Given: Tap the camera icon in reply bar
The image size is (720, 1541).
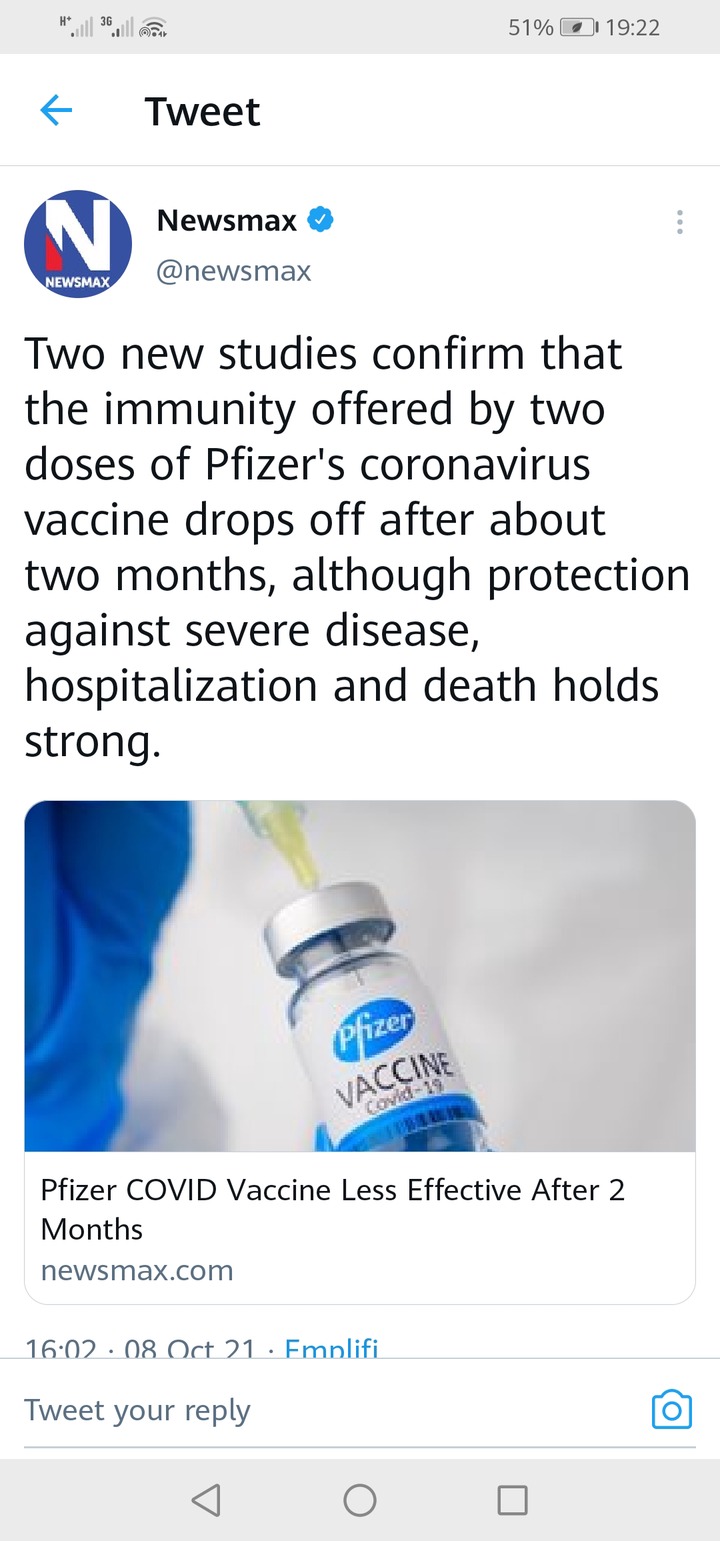Looking at the screenshot, I should pos(671,1409).
